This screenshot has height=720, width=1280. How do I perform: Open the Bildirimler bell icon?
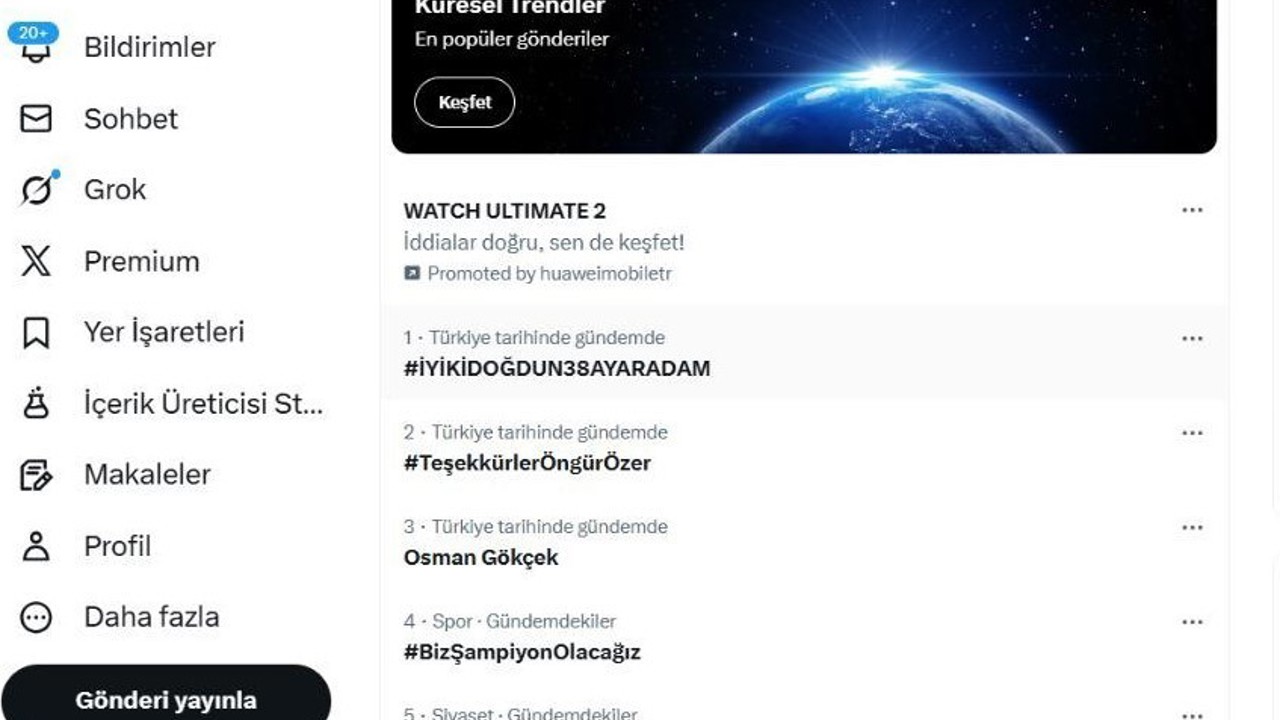[x=38, y=47]
